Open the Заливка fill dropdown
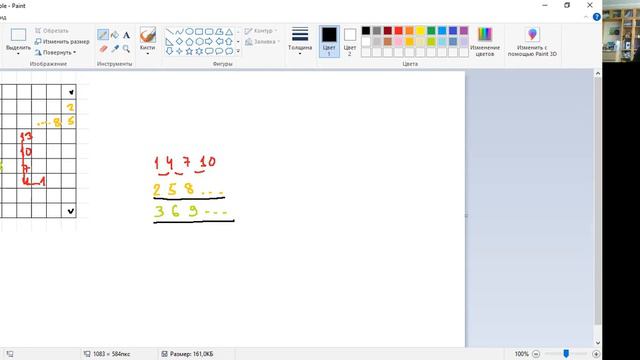The image size is (640, 360). click(262, 42)
